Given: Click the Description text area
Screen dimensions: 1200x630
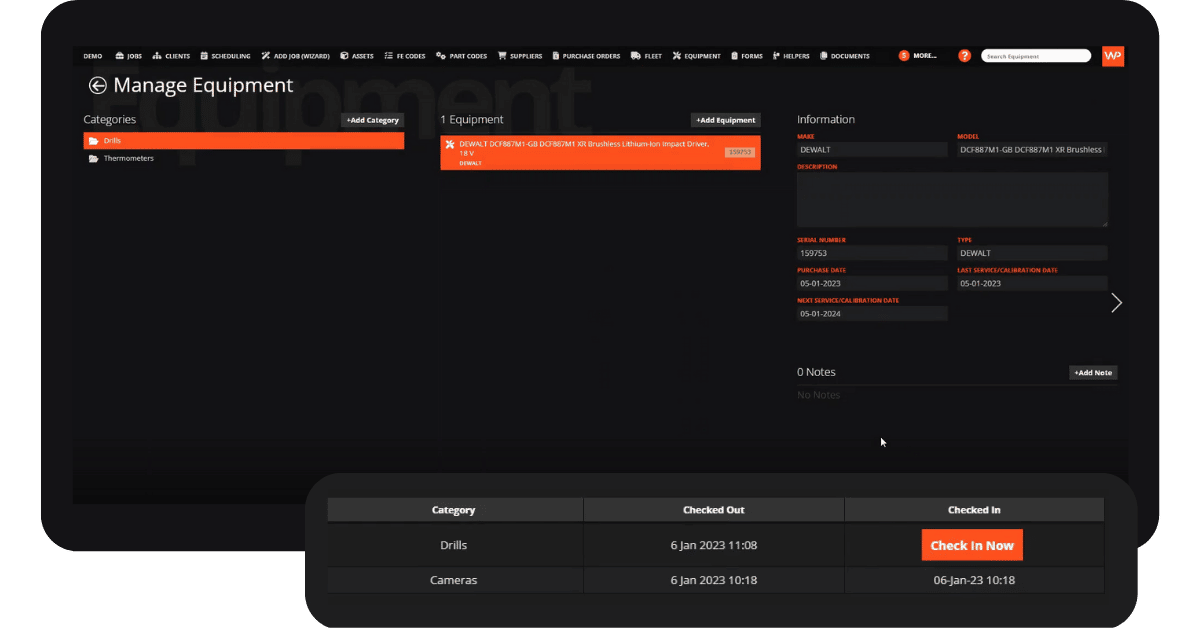Looking at the screenshot, I should 952,199.
